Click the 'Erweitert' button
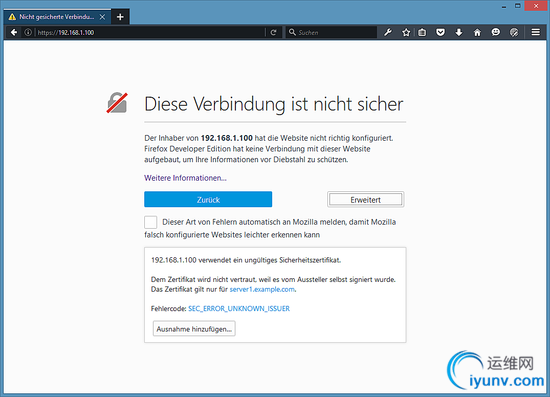550x397 pixels. [365, 199]
